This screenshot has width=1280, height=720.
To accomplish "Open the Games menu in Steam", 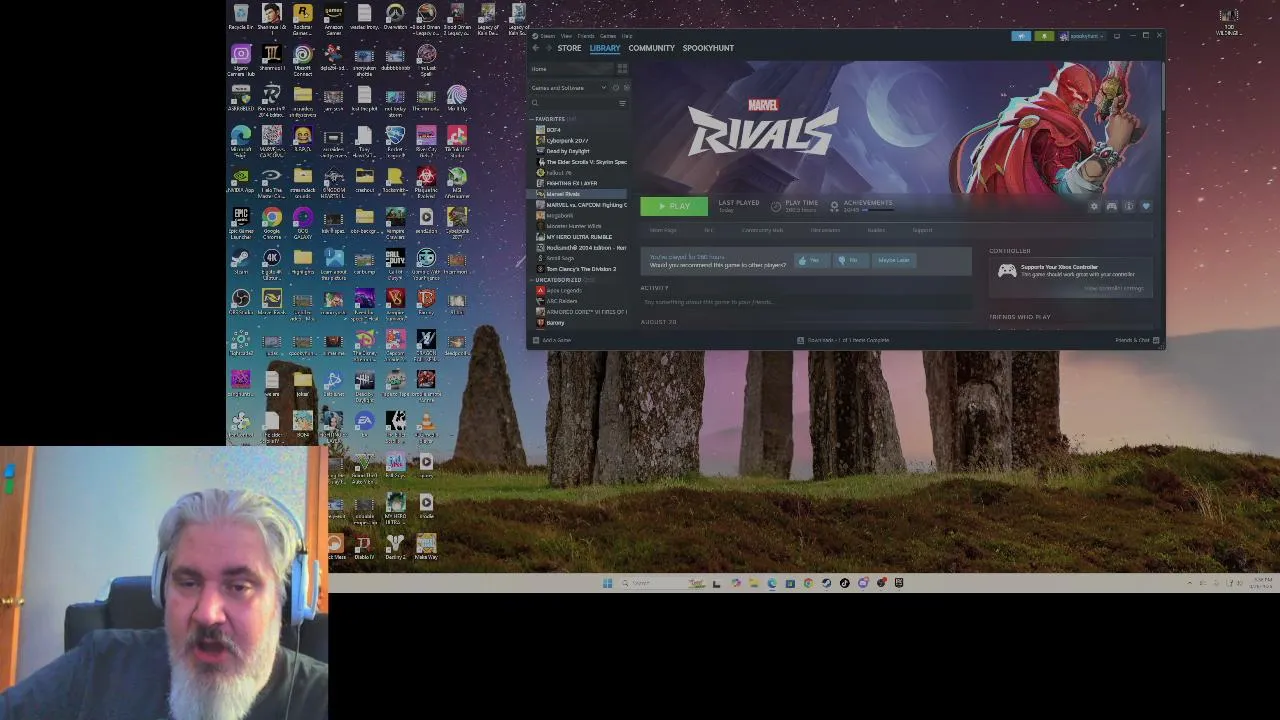I will tap(607, 36).
